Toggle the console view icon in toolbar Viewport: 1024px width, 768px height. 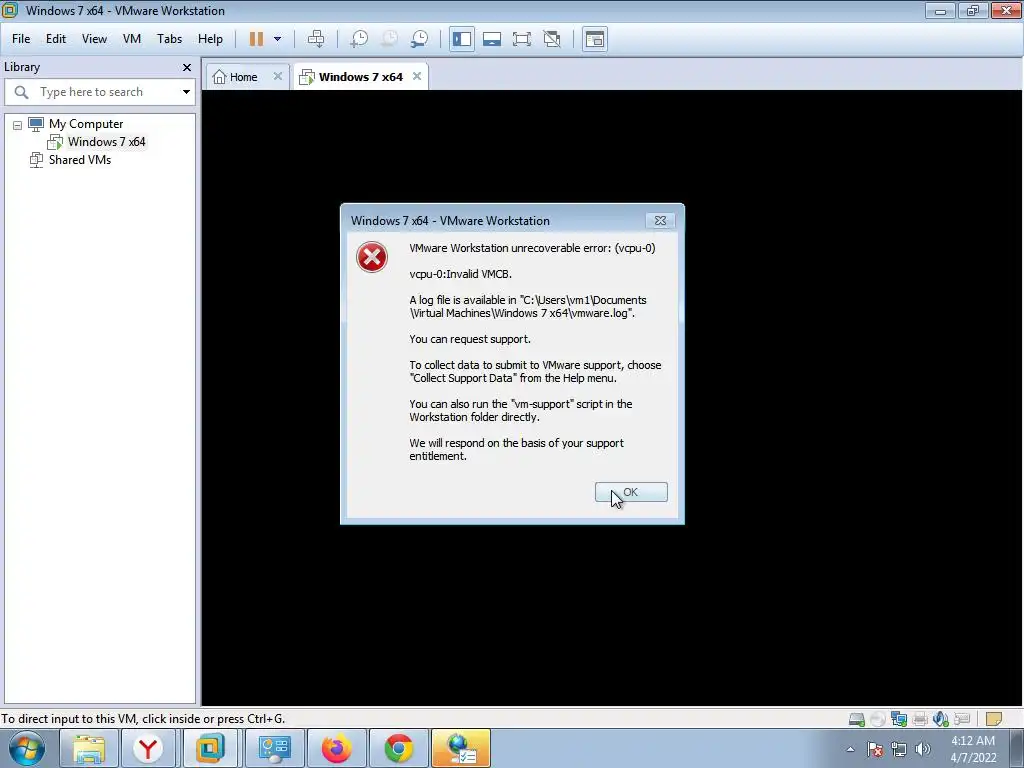(x=594, y=39)
